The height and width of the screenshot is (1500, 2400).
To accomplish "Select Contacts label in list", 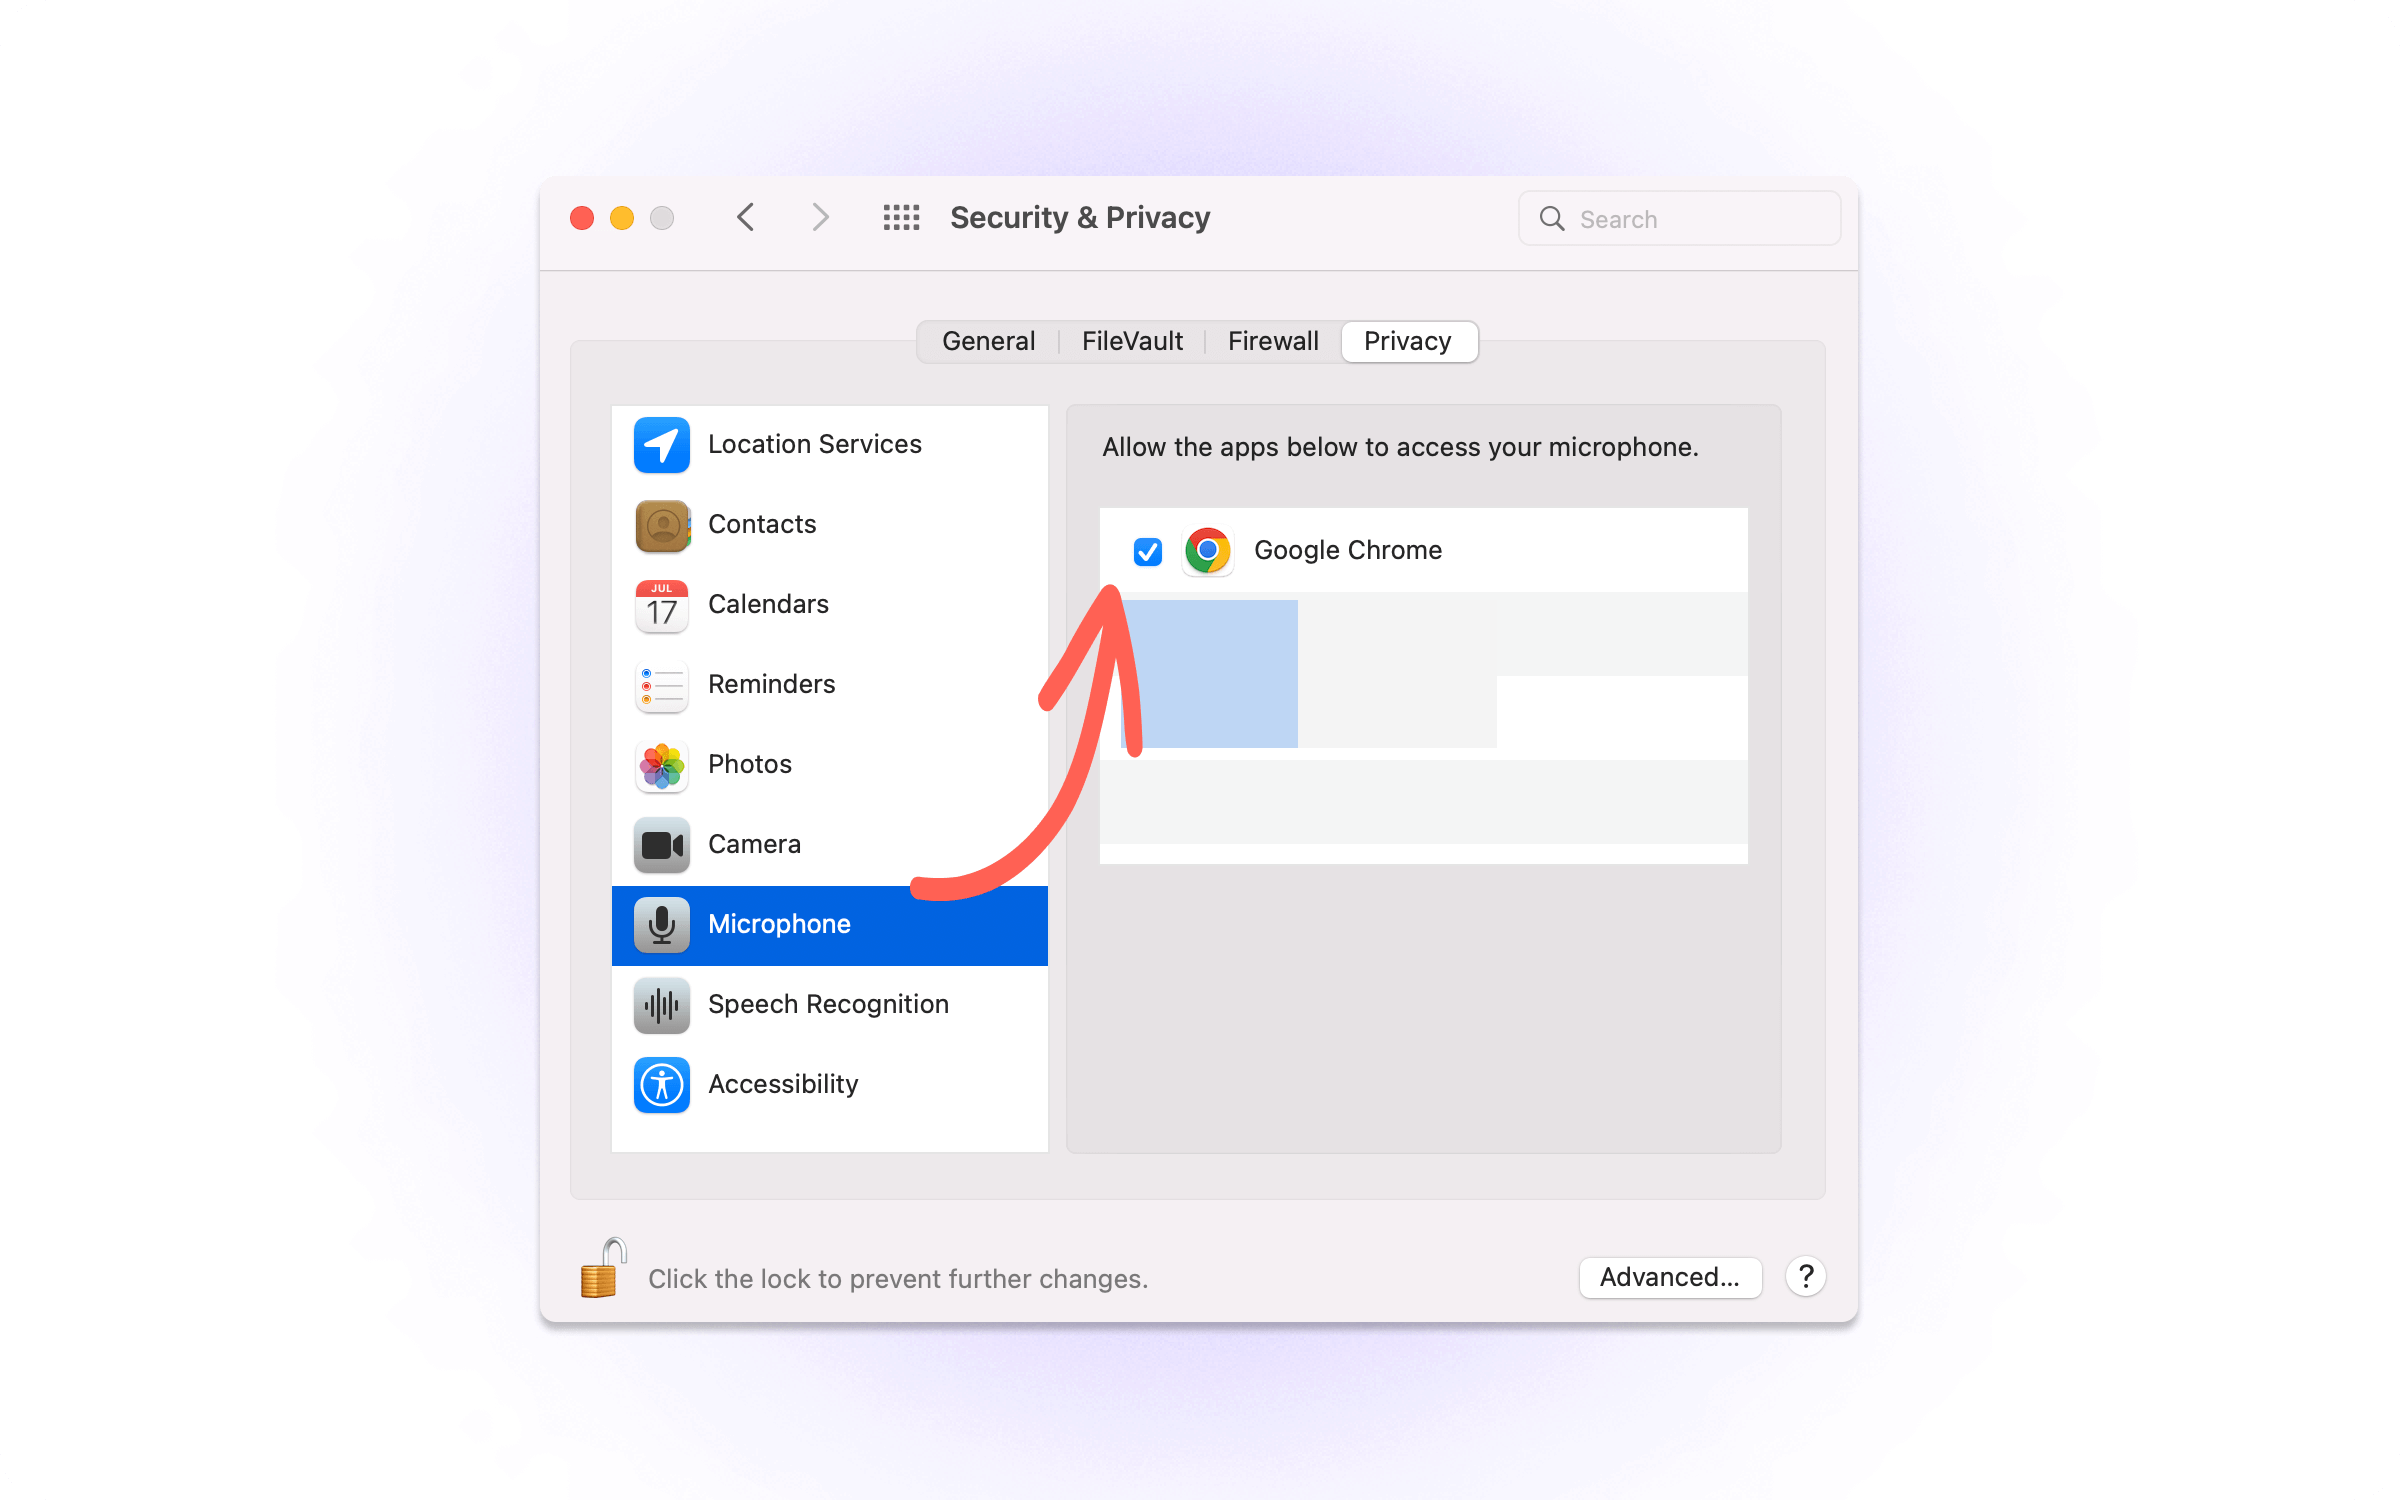I will (x=762, y=524).
